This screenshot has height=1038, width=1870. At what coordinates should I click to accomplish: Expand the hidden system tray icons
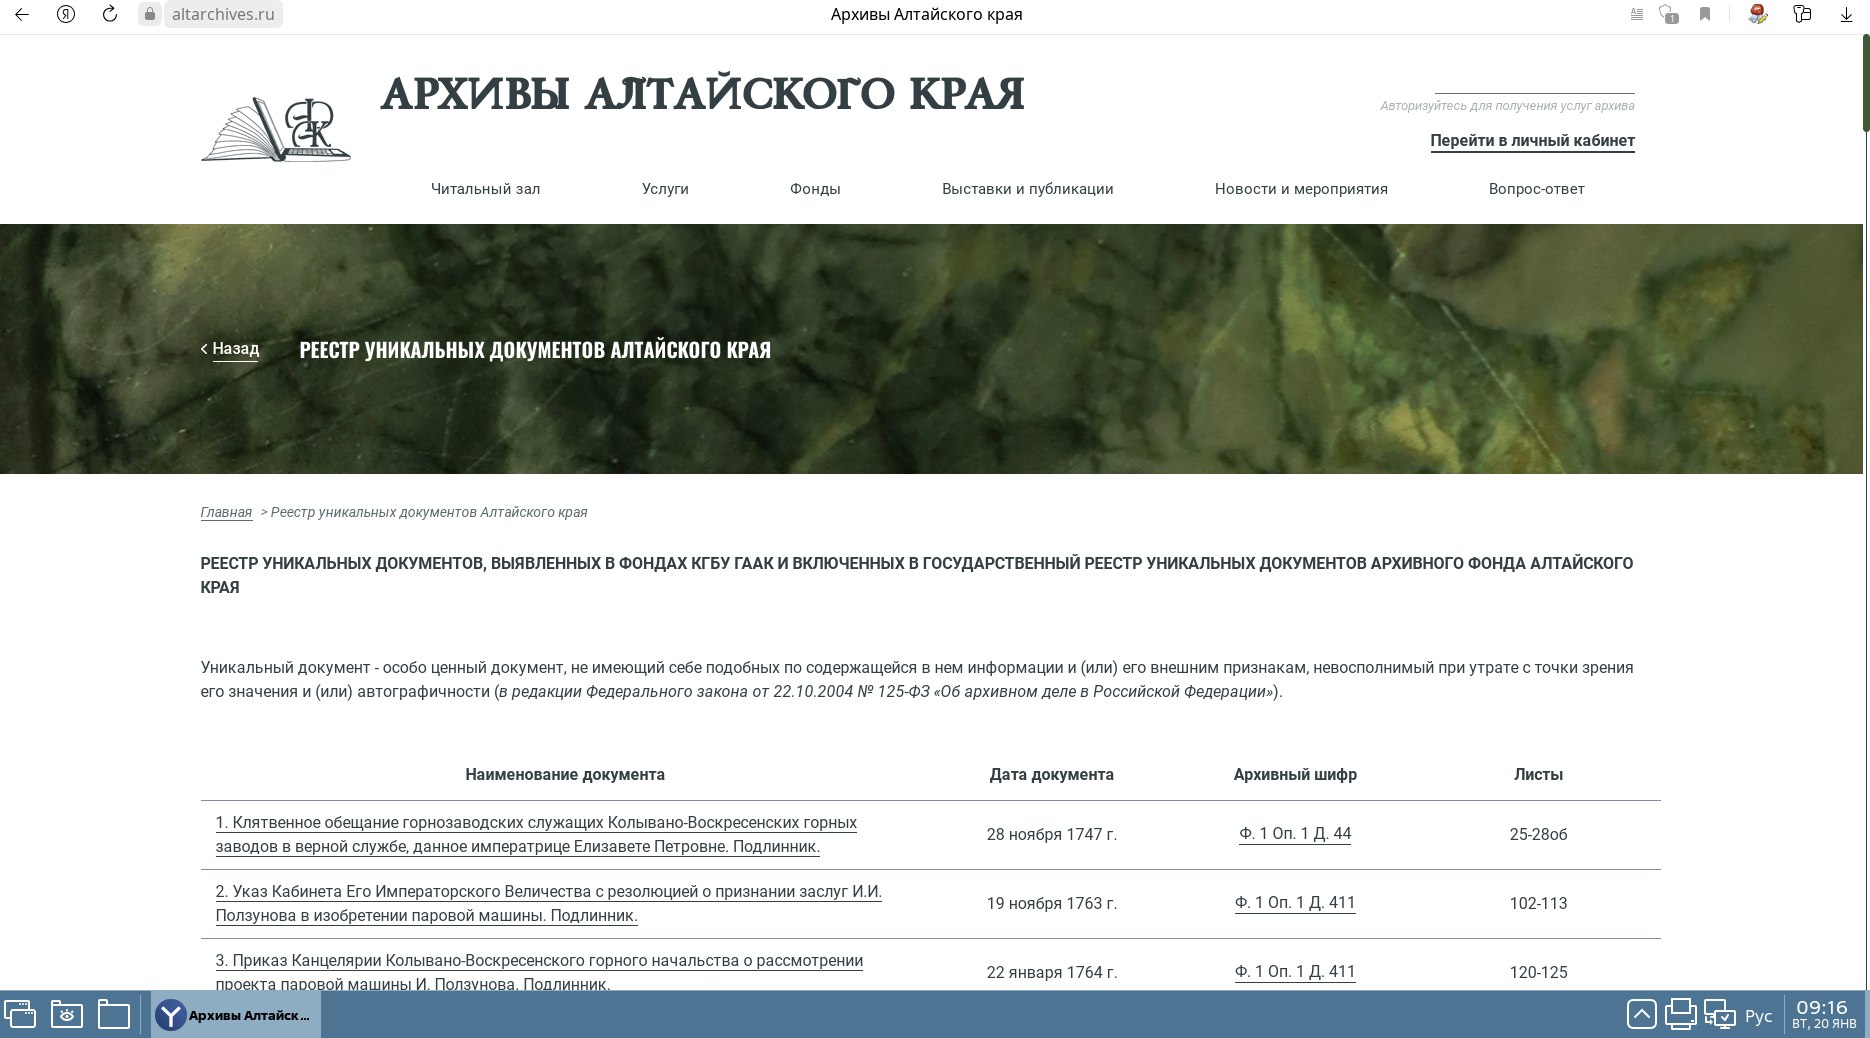pos(1641,1014)
